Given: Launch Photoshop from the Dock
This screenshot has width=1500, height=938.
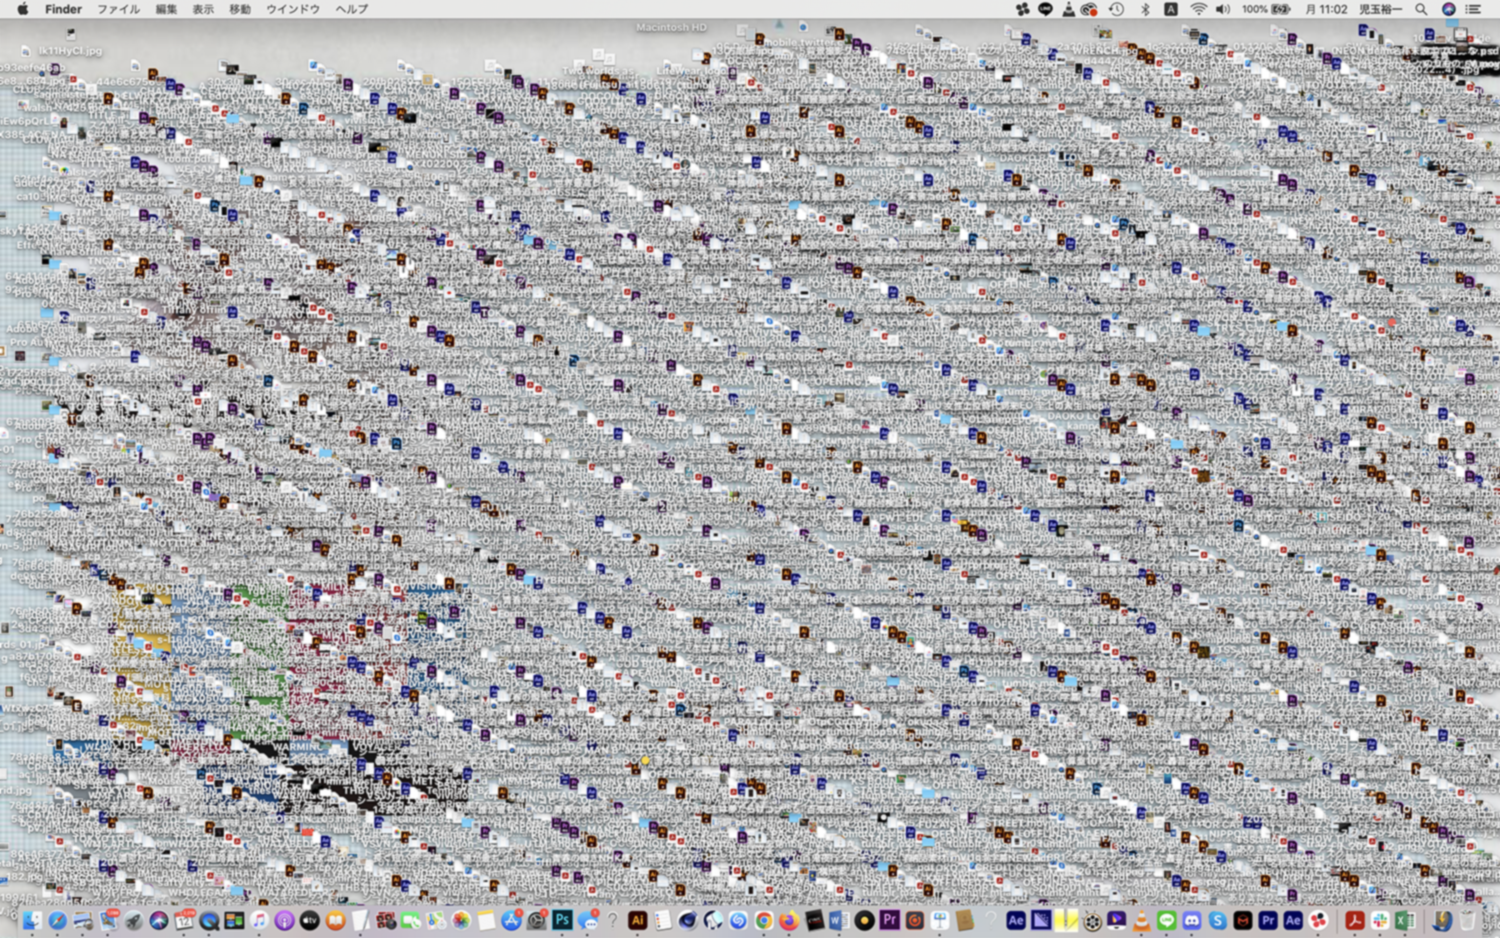Looking at the screenshot, I should click(x=562, y=920).
